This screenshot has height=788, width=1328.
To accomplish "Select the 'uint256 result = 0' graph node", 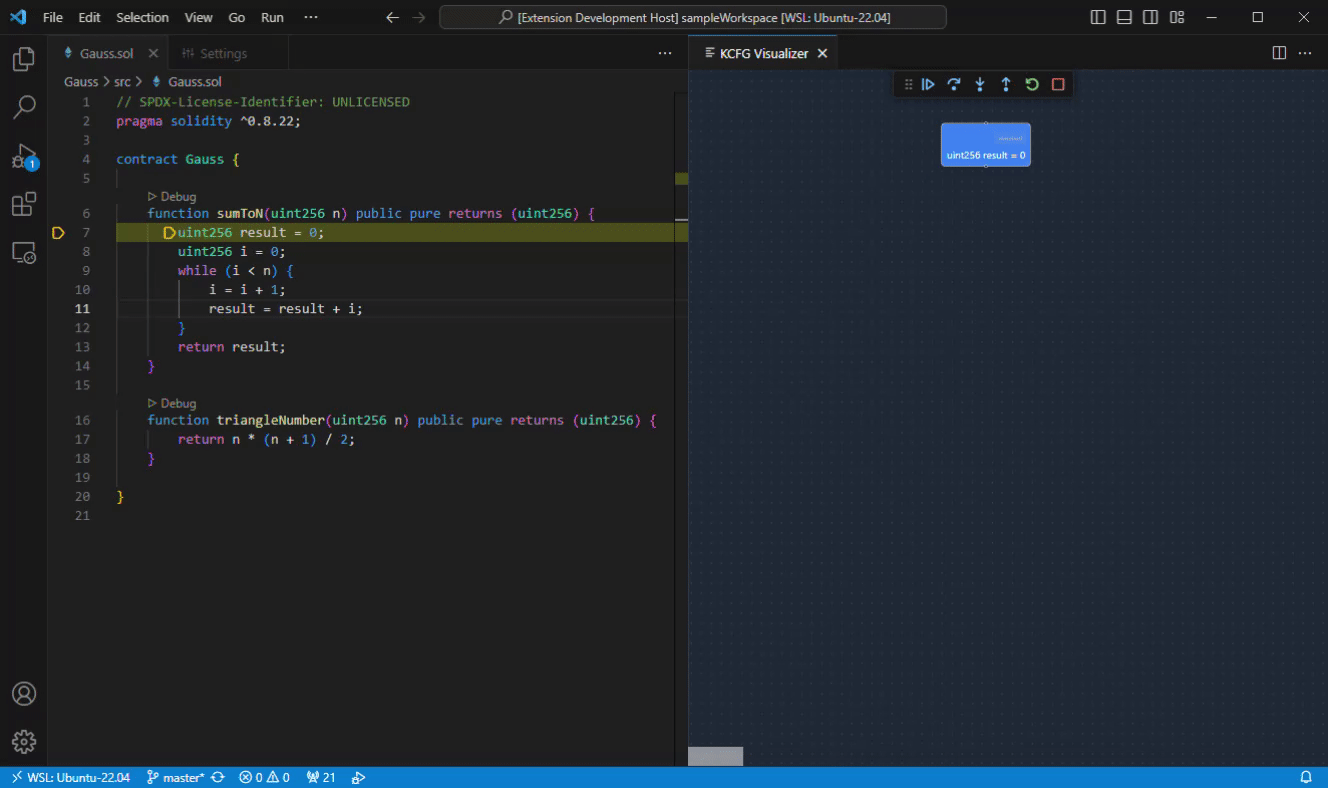I will [x=986, y=145].
